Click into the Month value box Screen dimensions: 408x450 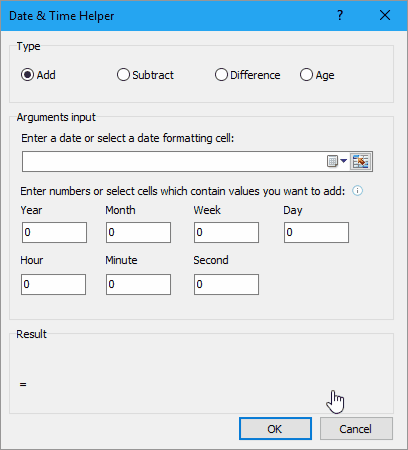coord(138,232)
